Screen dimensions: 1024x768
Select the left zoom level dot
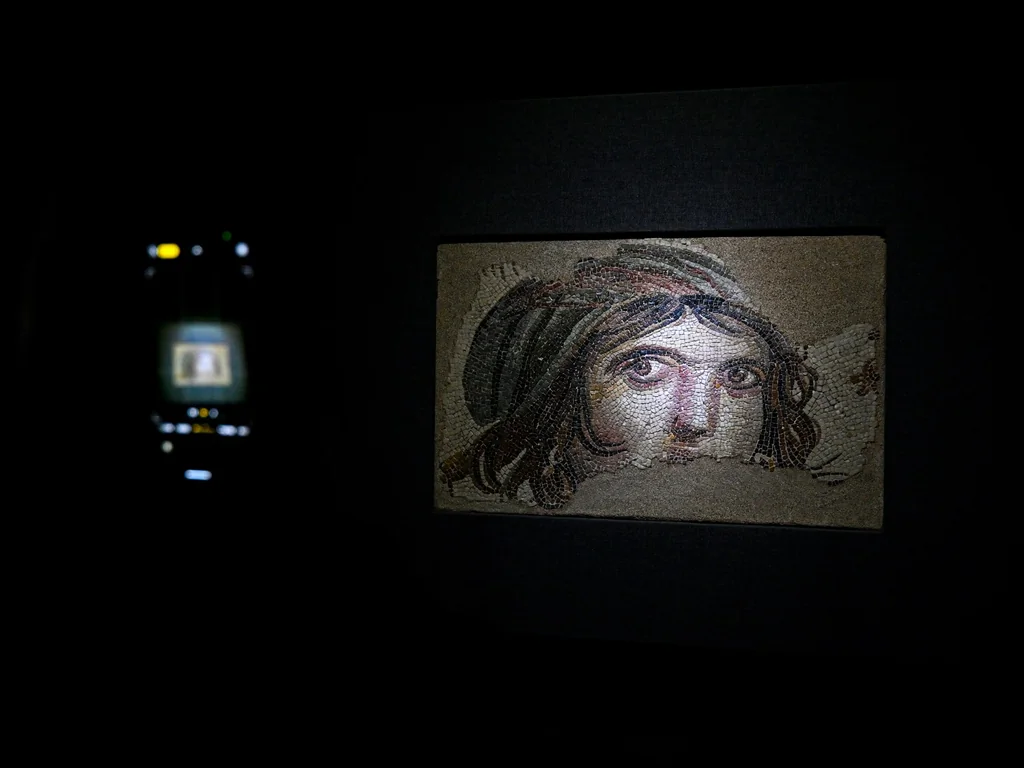tap(192, 412)
